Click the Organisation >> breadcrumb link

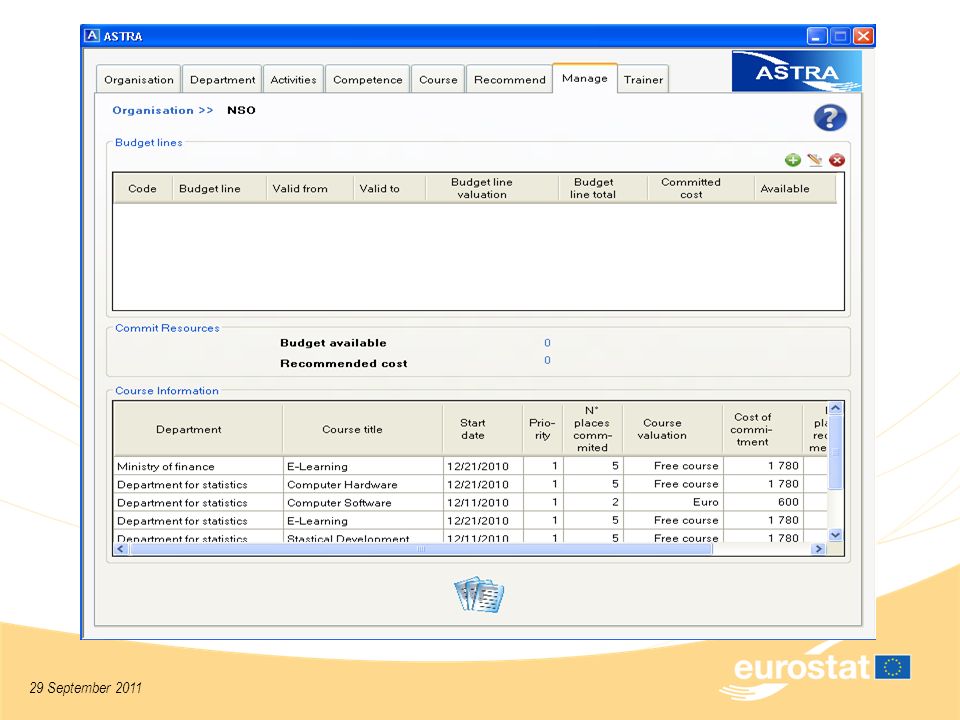(x=163, y=110)
